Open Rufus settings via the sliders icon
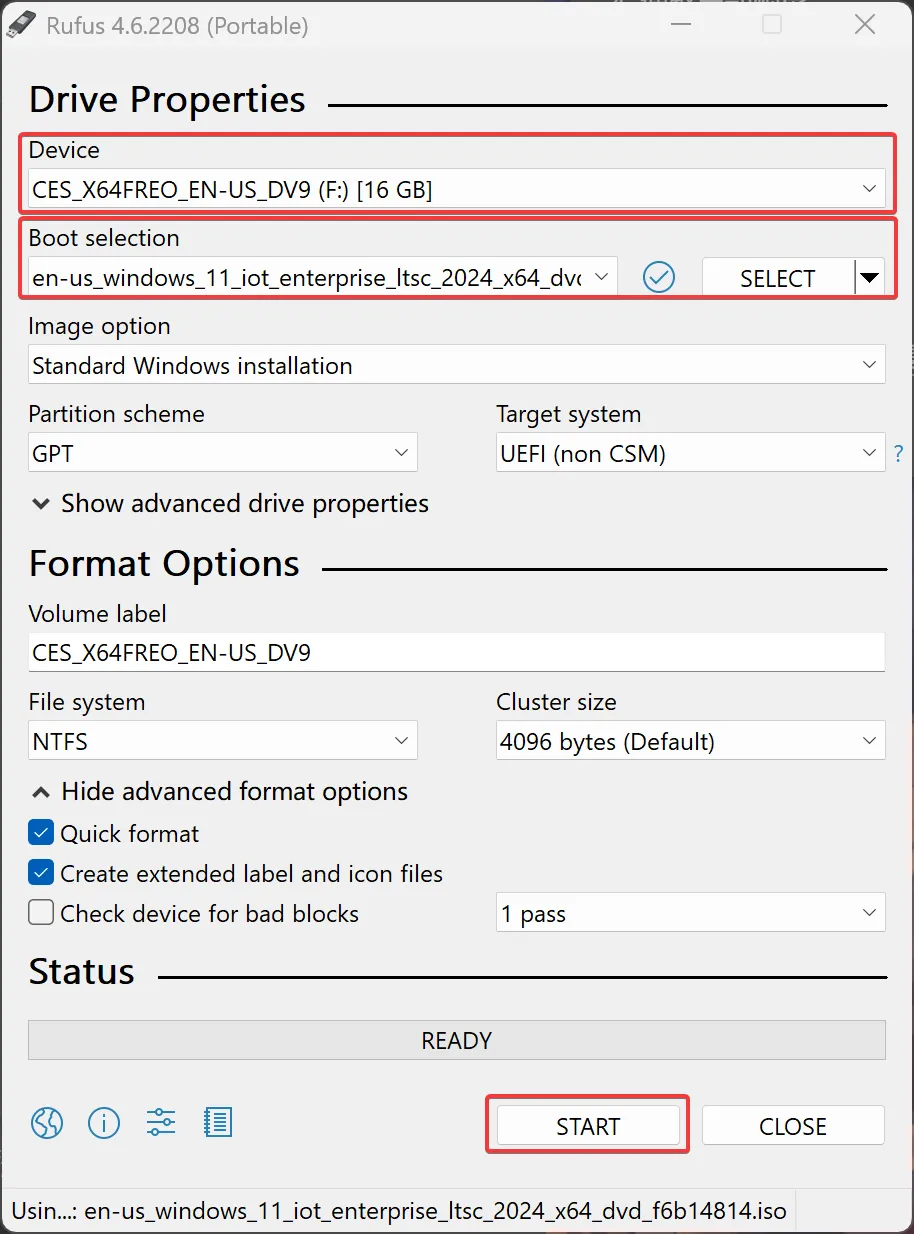The image size is (914, 1234). [x=160, y=1123]
